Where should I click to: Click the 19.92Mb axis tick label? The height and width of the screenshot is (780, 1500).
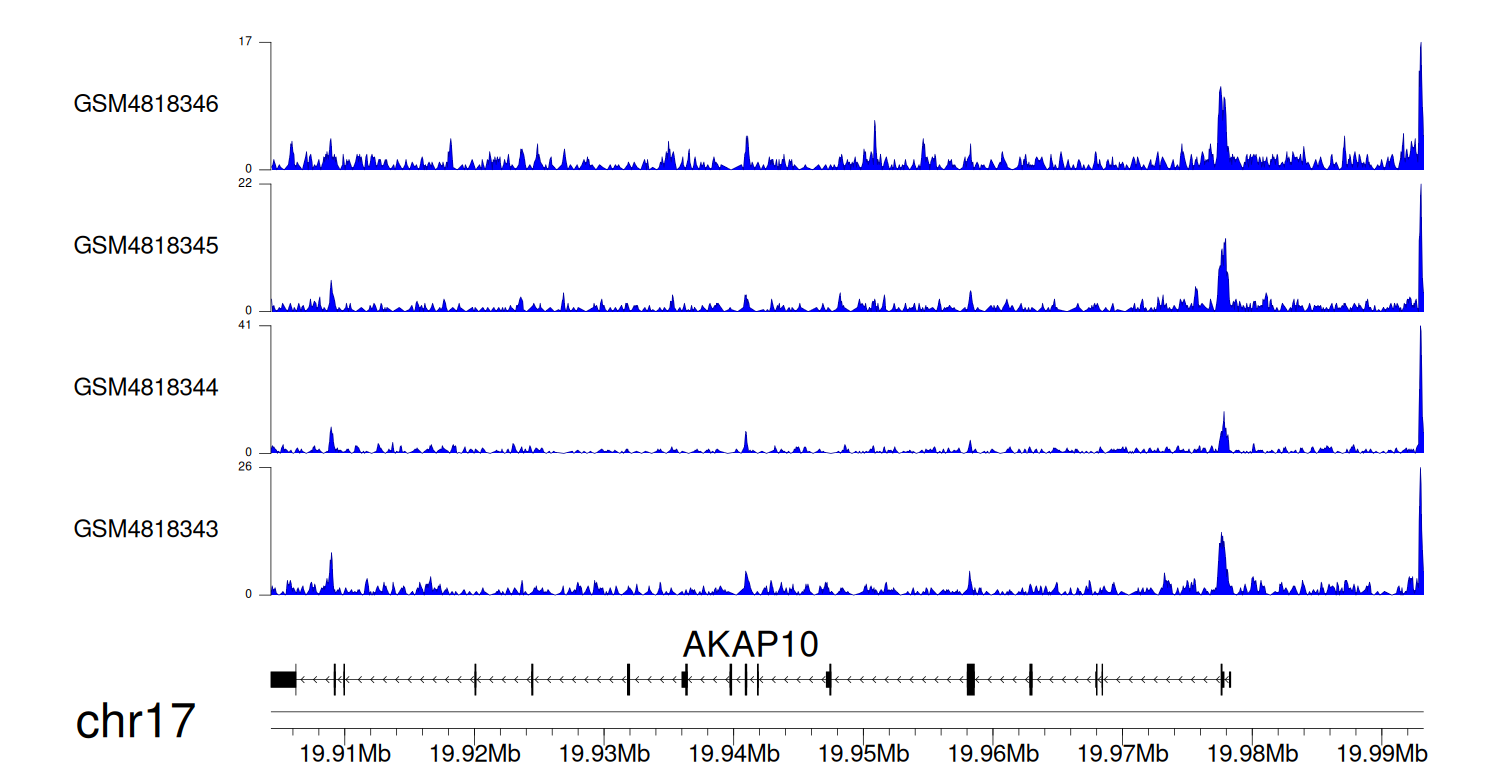point(474,751)
